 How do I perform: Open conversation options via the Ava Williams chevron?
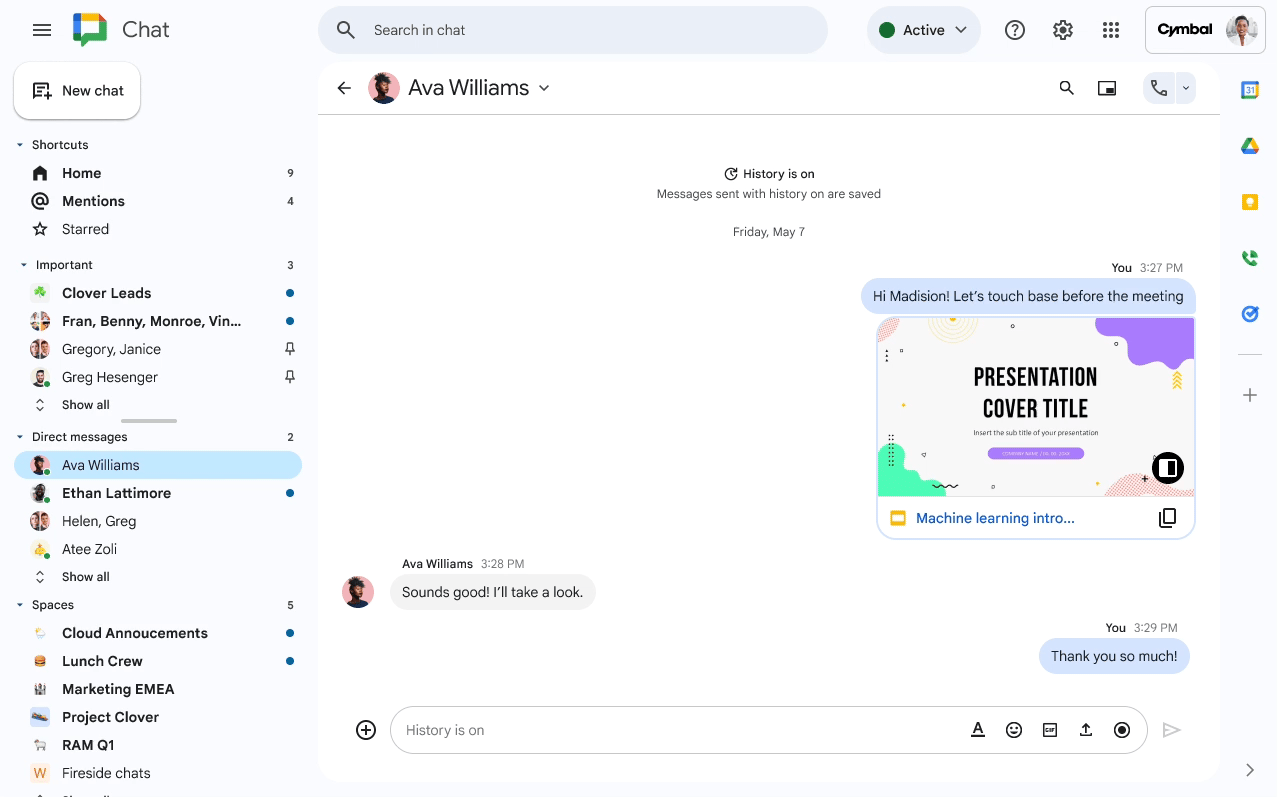(x=543, y=88)
